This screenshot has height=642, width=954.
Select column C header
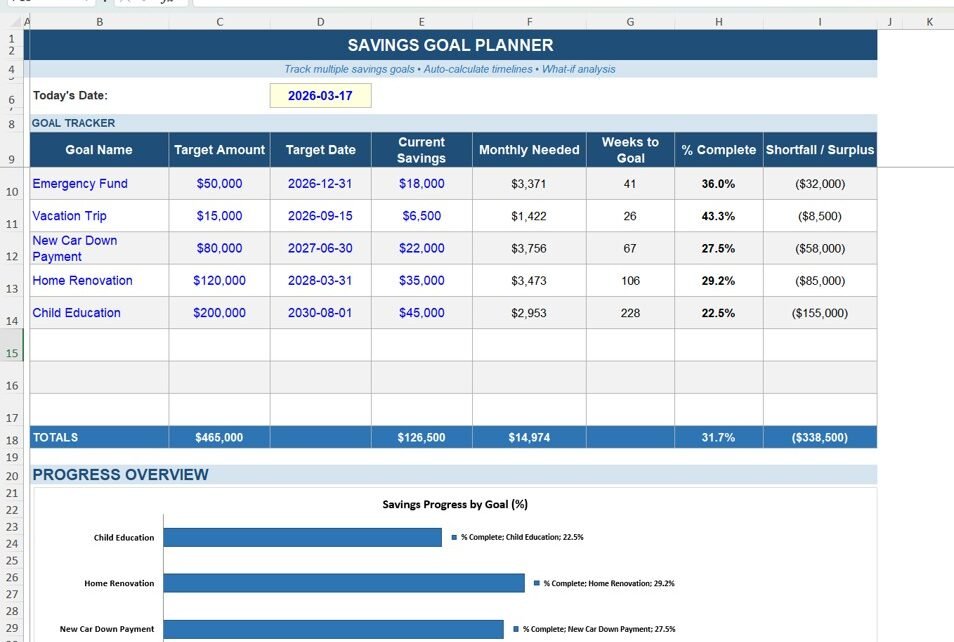219,21
